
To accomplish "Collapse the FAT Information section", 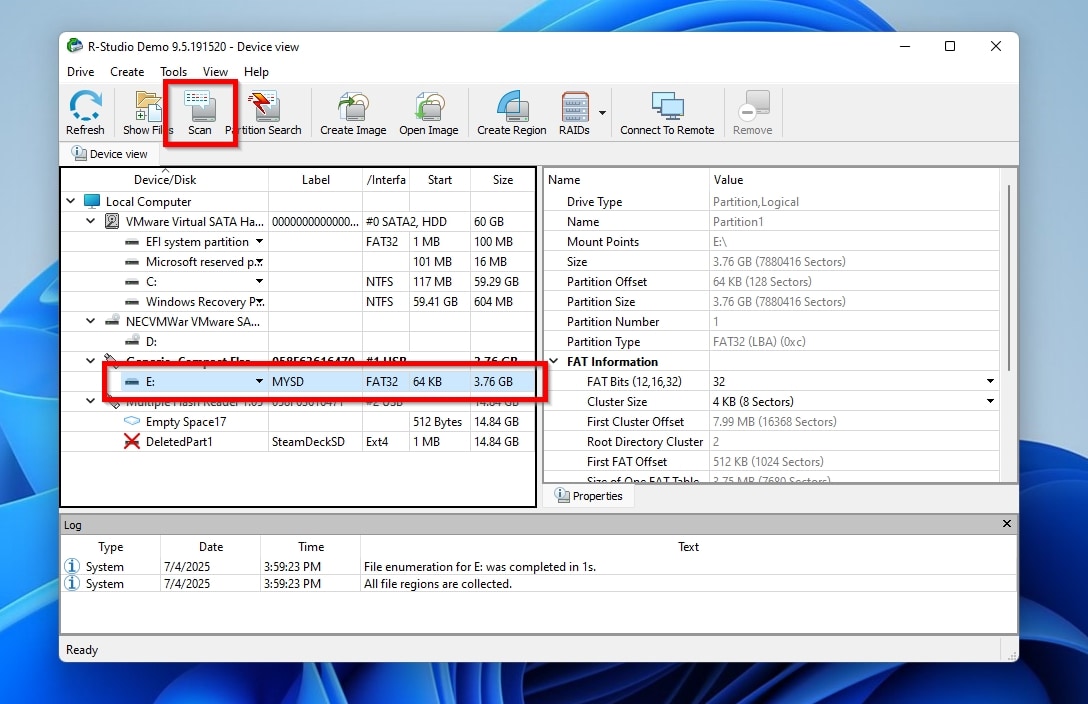I will click(554, 361).
